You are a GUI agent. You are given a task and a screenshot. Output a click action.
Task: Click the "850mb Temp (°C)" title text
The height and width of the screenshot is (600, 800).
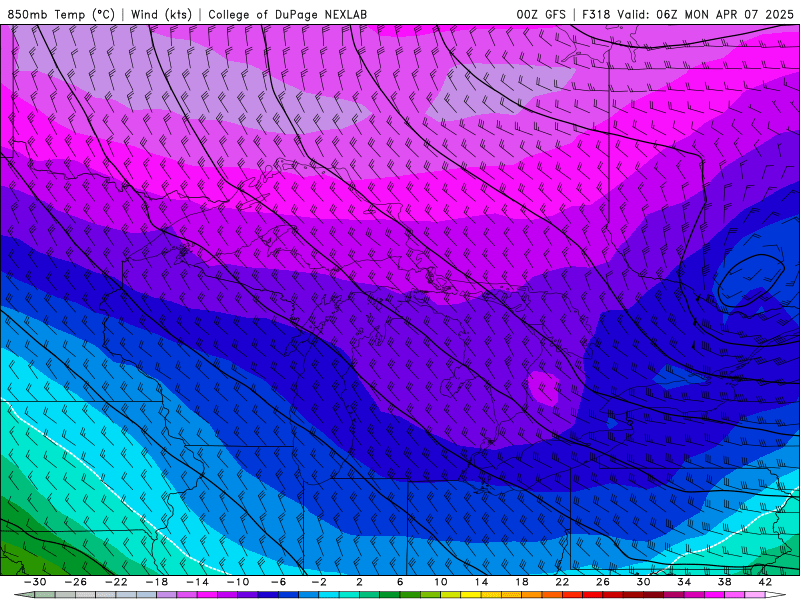click(61, 14)
